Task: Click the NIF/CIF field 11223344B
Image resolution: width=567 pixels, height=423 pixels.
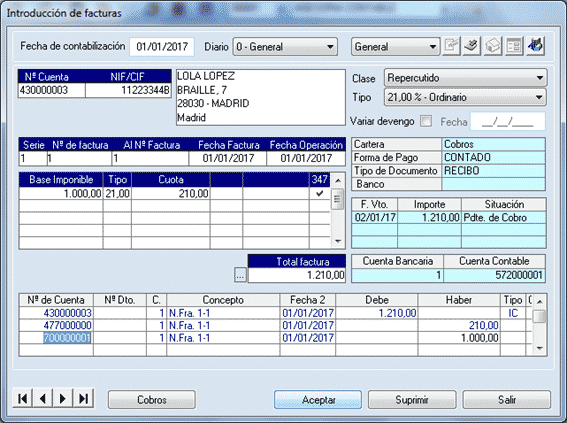Action: tap(128, 90)
